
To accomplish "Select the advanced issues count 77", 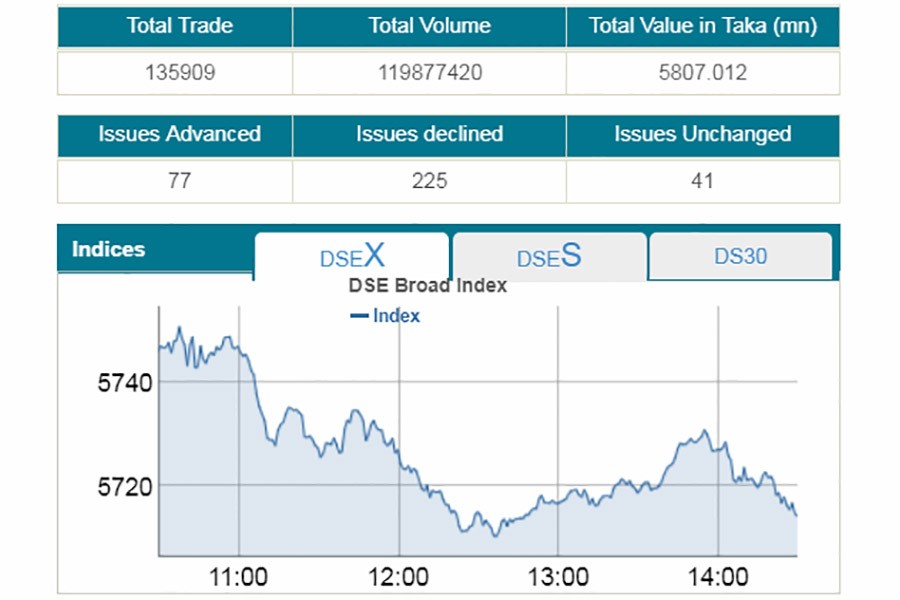I will pos(176,180).
